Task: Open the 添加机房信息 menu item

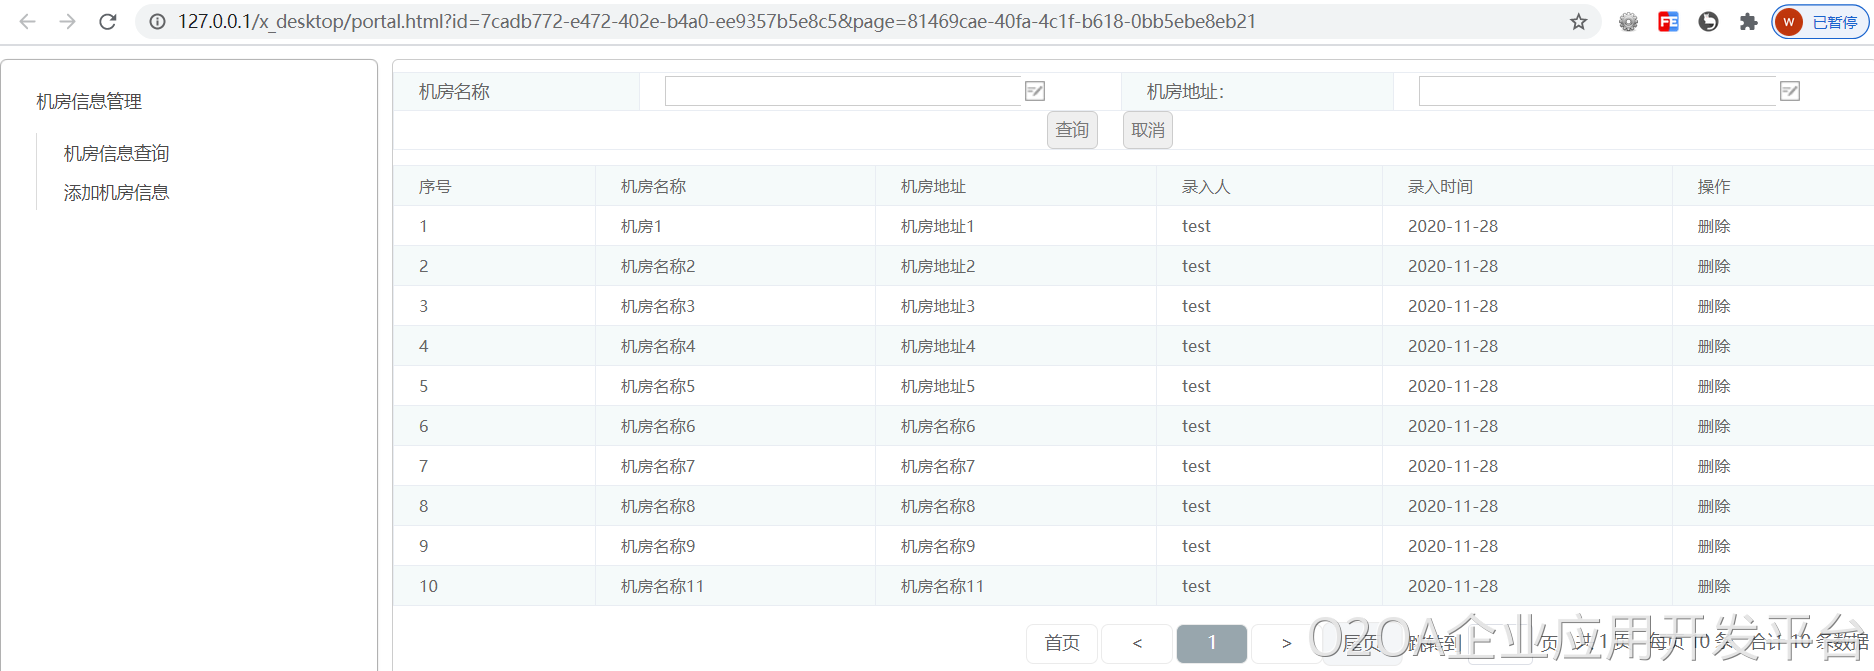Action: pos(116,193)
